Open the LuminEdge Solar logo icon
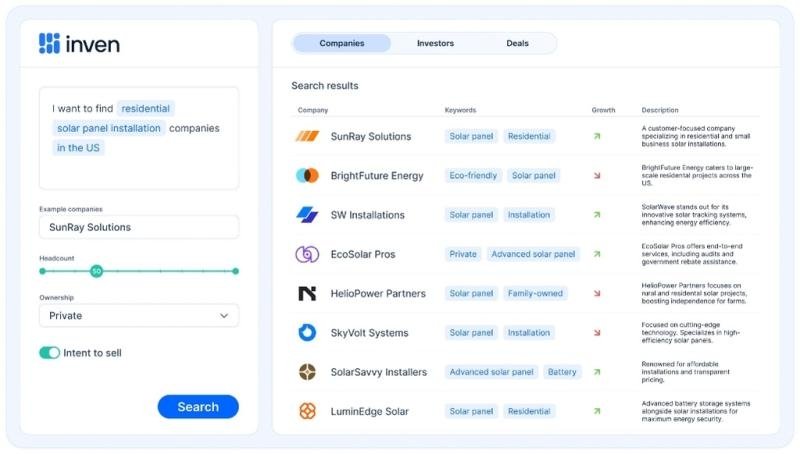800x454 pixels. [x=307, y=411]
